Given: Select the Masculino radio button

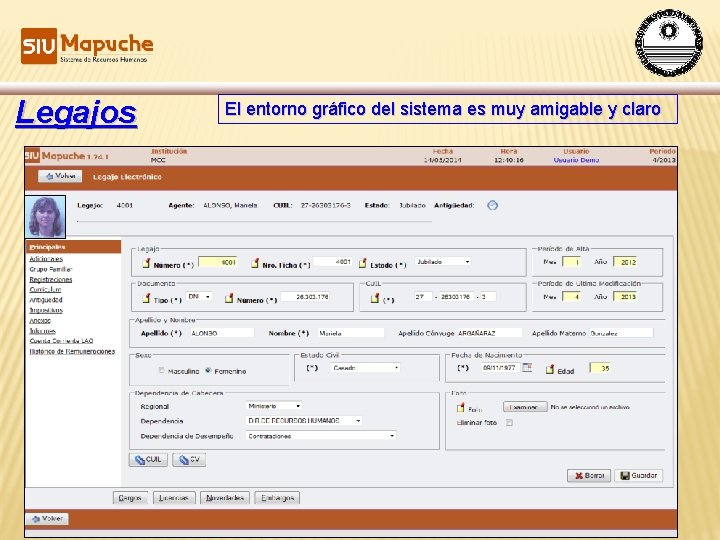Looking at the screenshot, I should [161, 370].
